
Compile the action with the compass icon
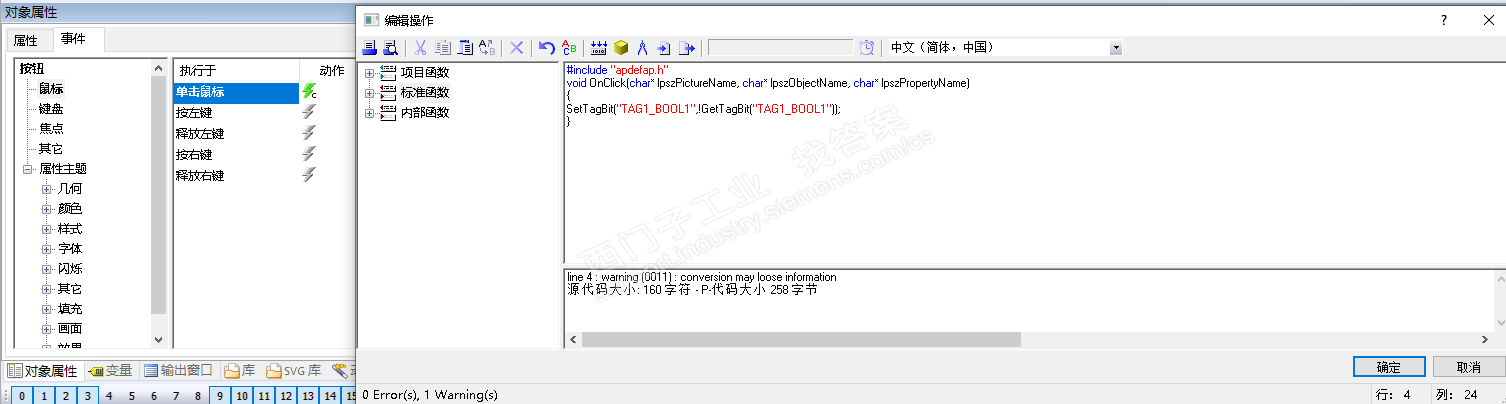coord(643,47)
